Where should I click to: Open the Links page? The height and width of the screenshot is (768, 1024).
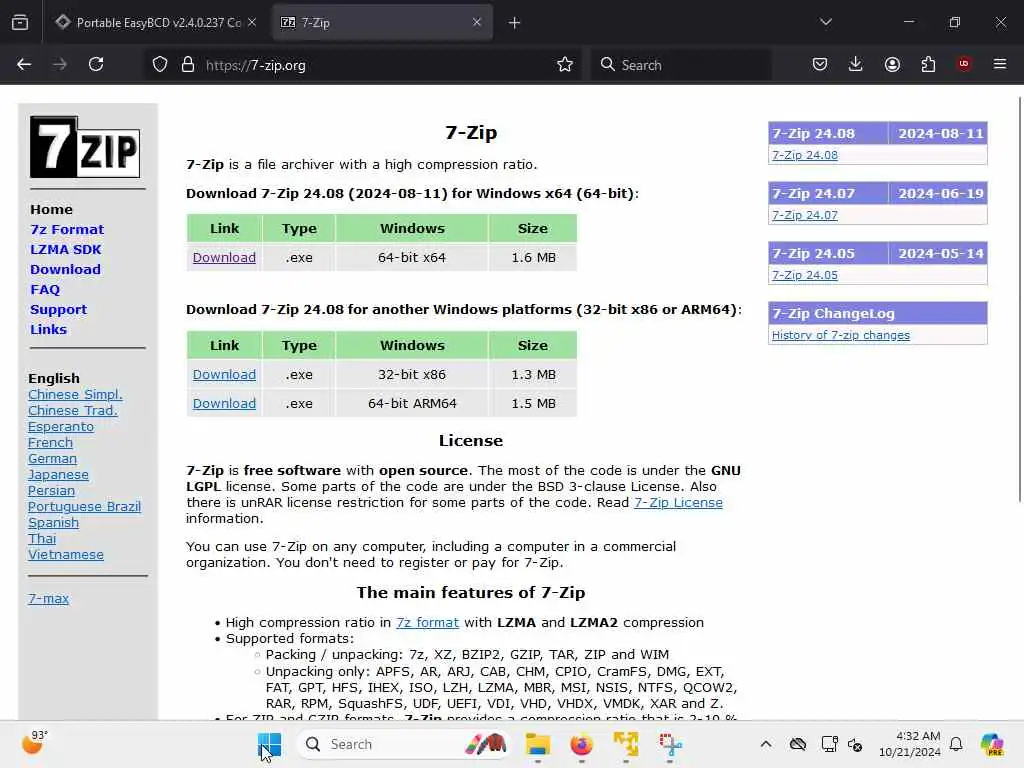(48, 329)
